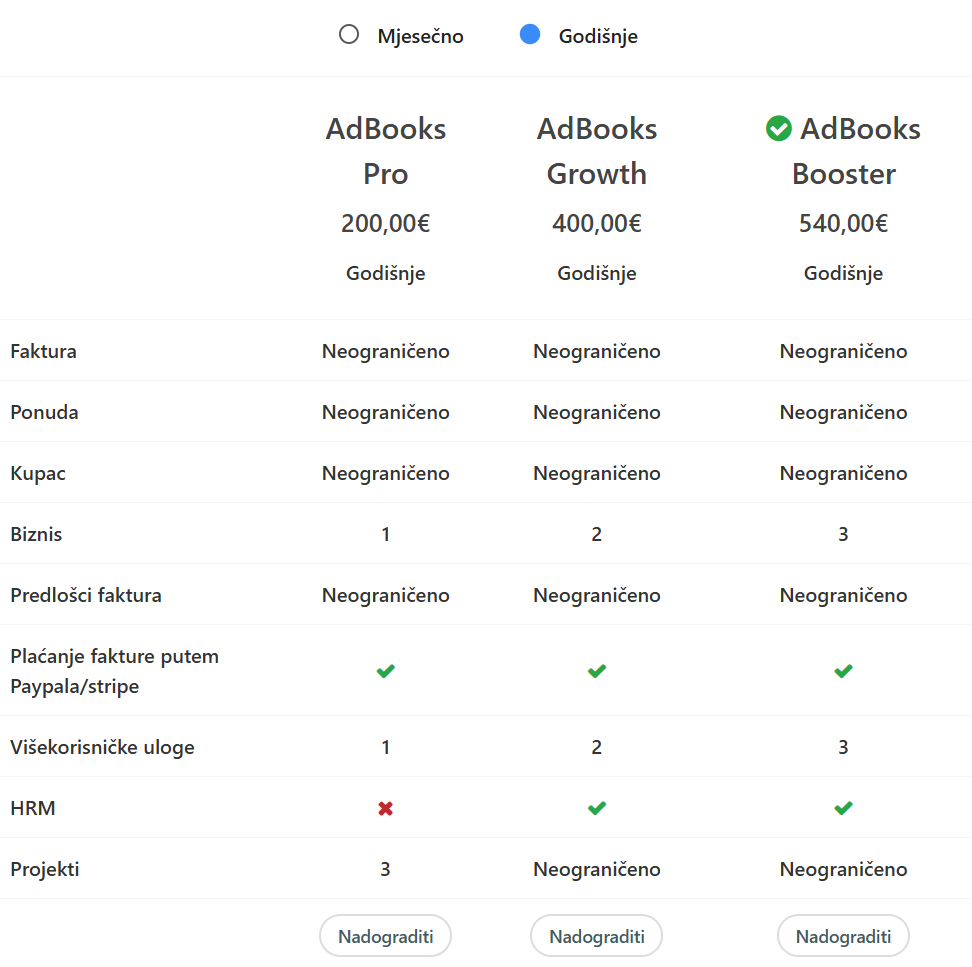Click HRM checkmark in Booster column
Viewport: 972px width, 967px height.
click(843, 808)
